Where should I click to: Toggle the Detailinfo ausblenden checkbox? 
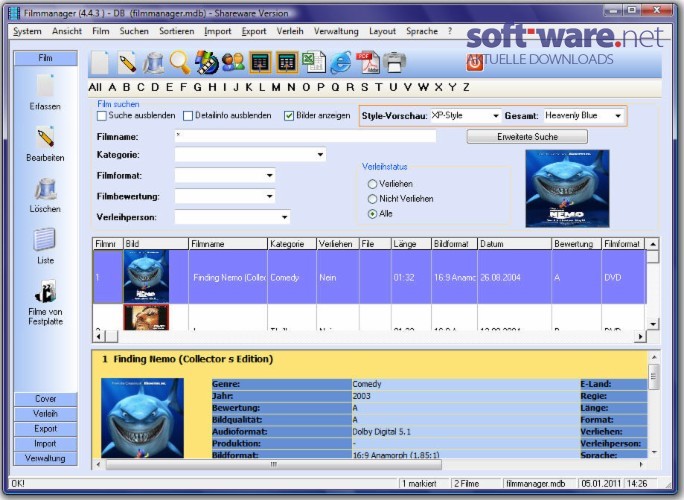[188, 116]
